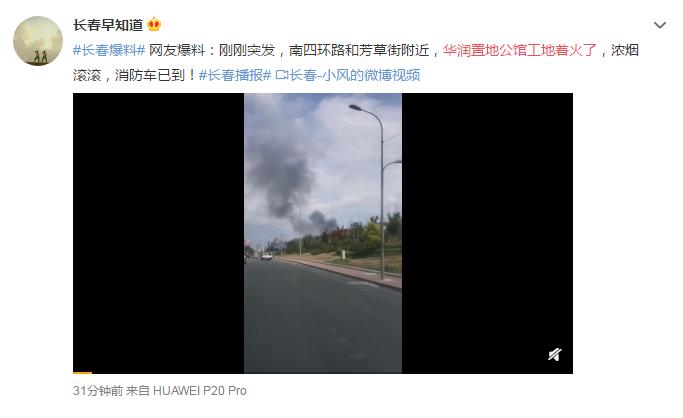Open the 长春早知道 username link
Screen dimensions: 683x418
[108, 25]
